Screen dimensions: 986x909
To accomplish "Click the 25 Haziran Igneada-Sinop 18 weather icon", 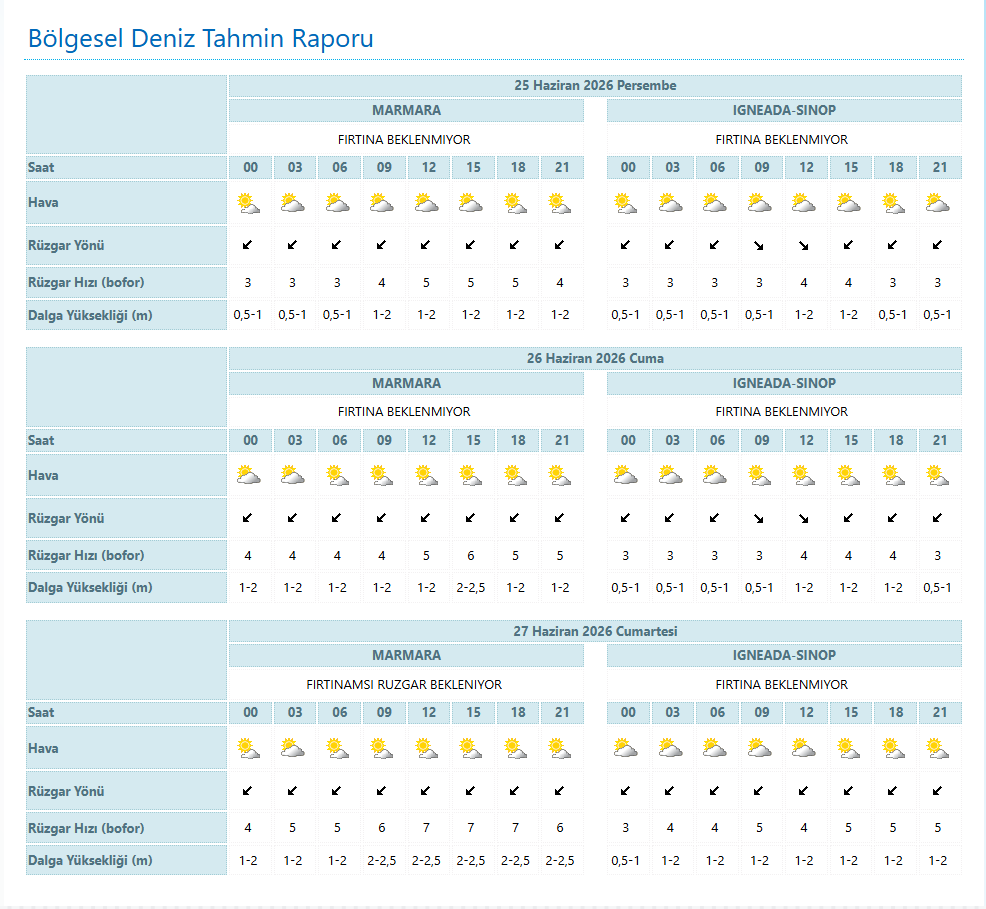I will pos(893,204).
